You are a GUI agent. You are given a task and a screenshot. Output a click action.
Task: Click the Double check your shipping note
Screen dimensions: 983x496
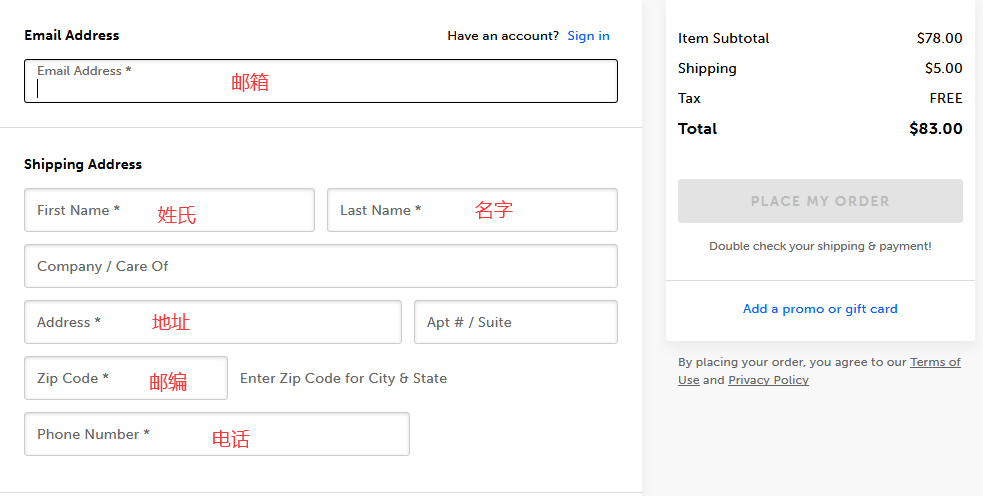(820, 246)
